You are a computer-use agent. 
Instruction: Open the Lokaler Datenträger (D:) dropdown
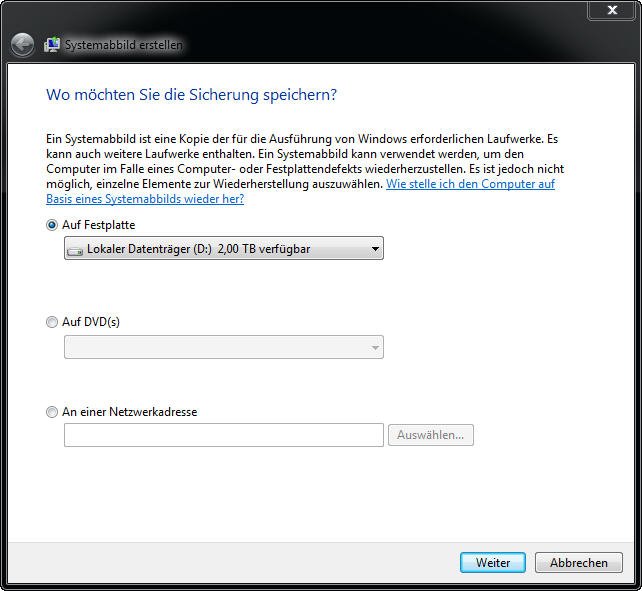click(224, 248)
